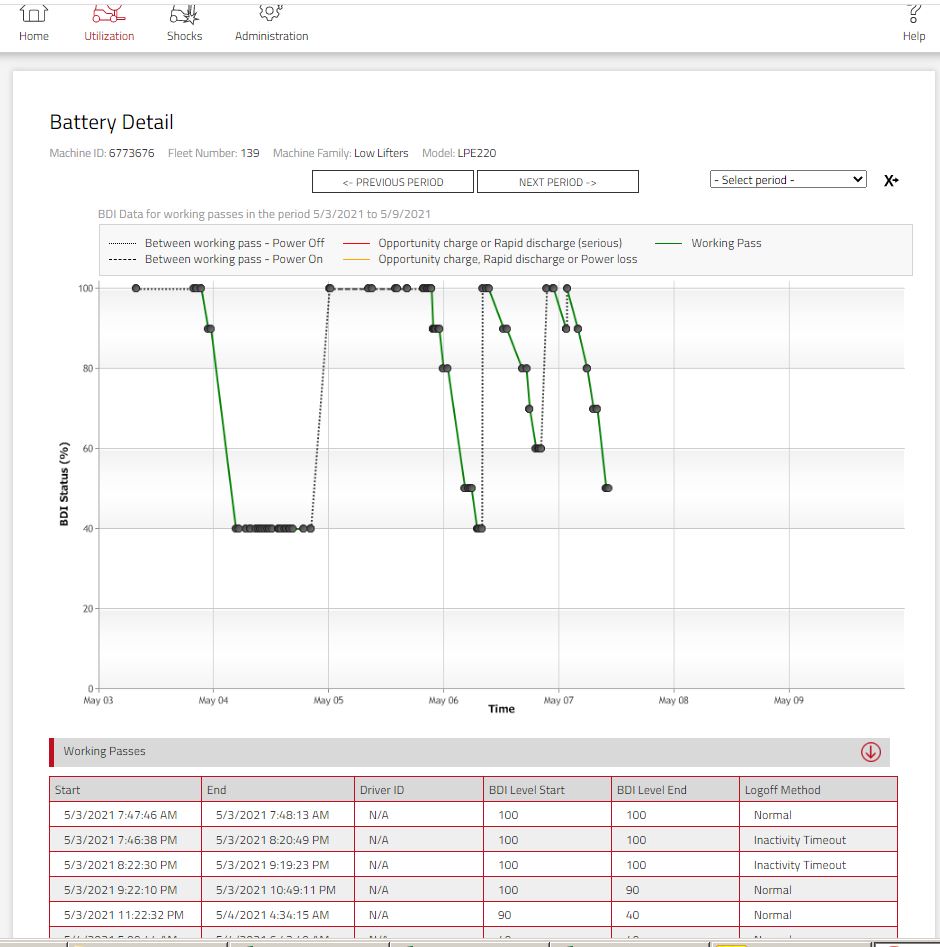Screen dimensions: 940x947
Task: Click the Administration menu label
Action: coord(271,36)
